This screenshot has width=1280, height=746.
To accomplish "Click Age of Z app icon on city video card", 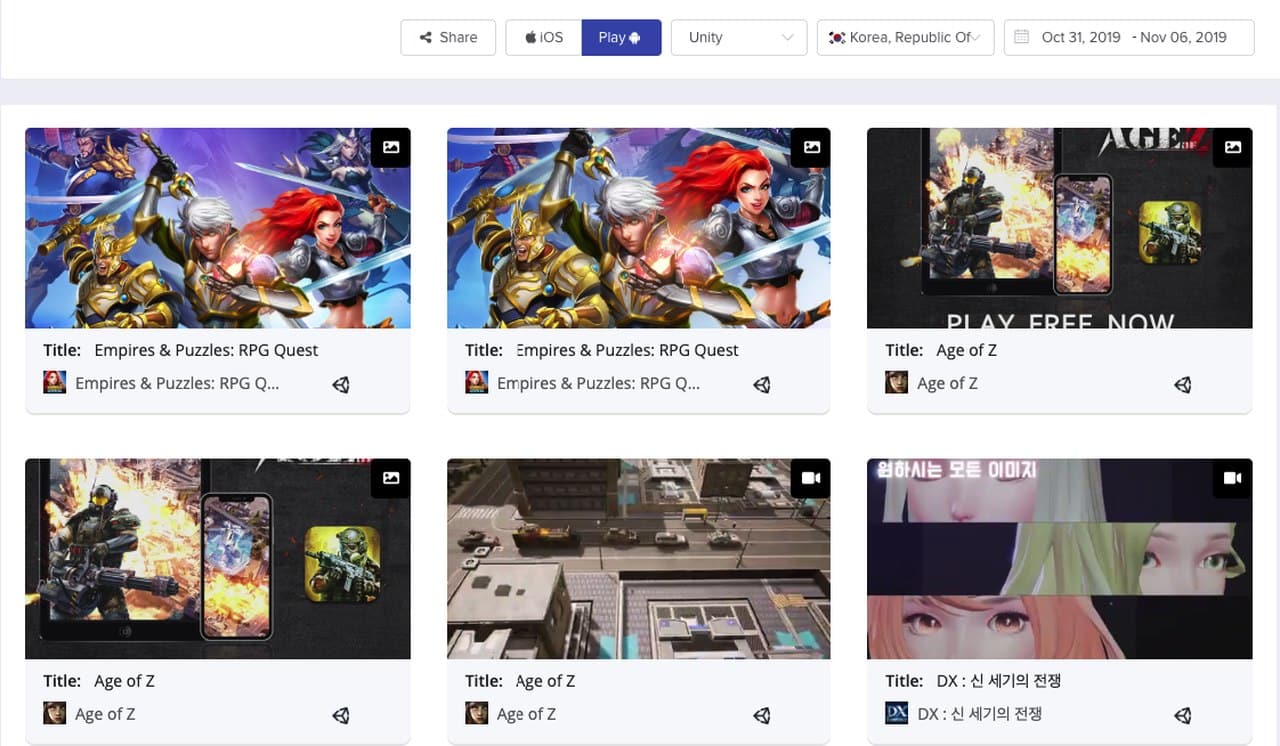I will tap(477, 713).
